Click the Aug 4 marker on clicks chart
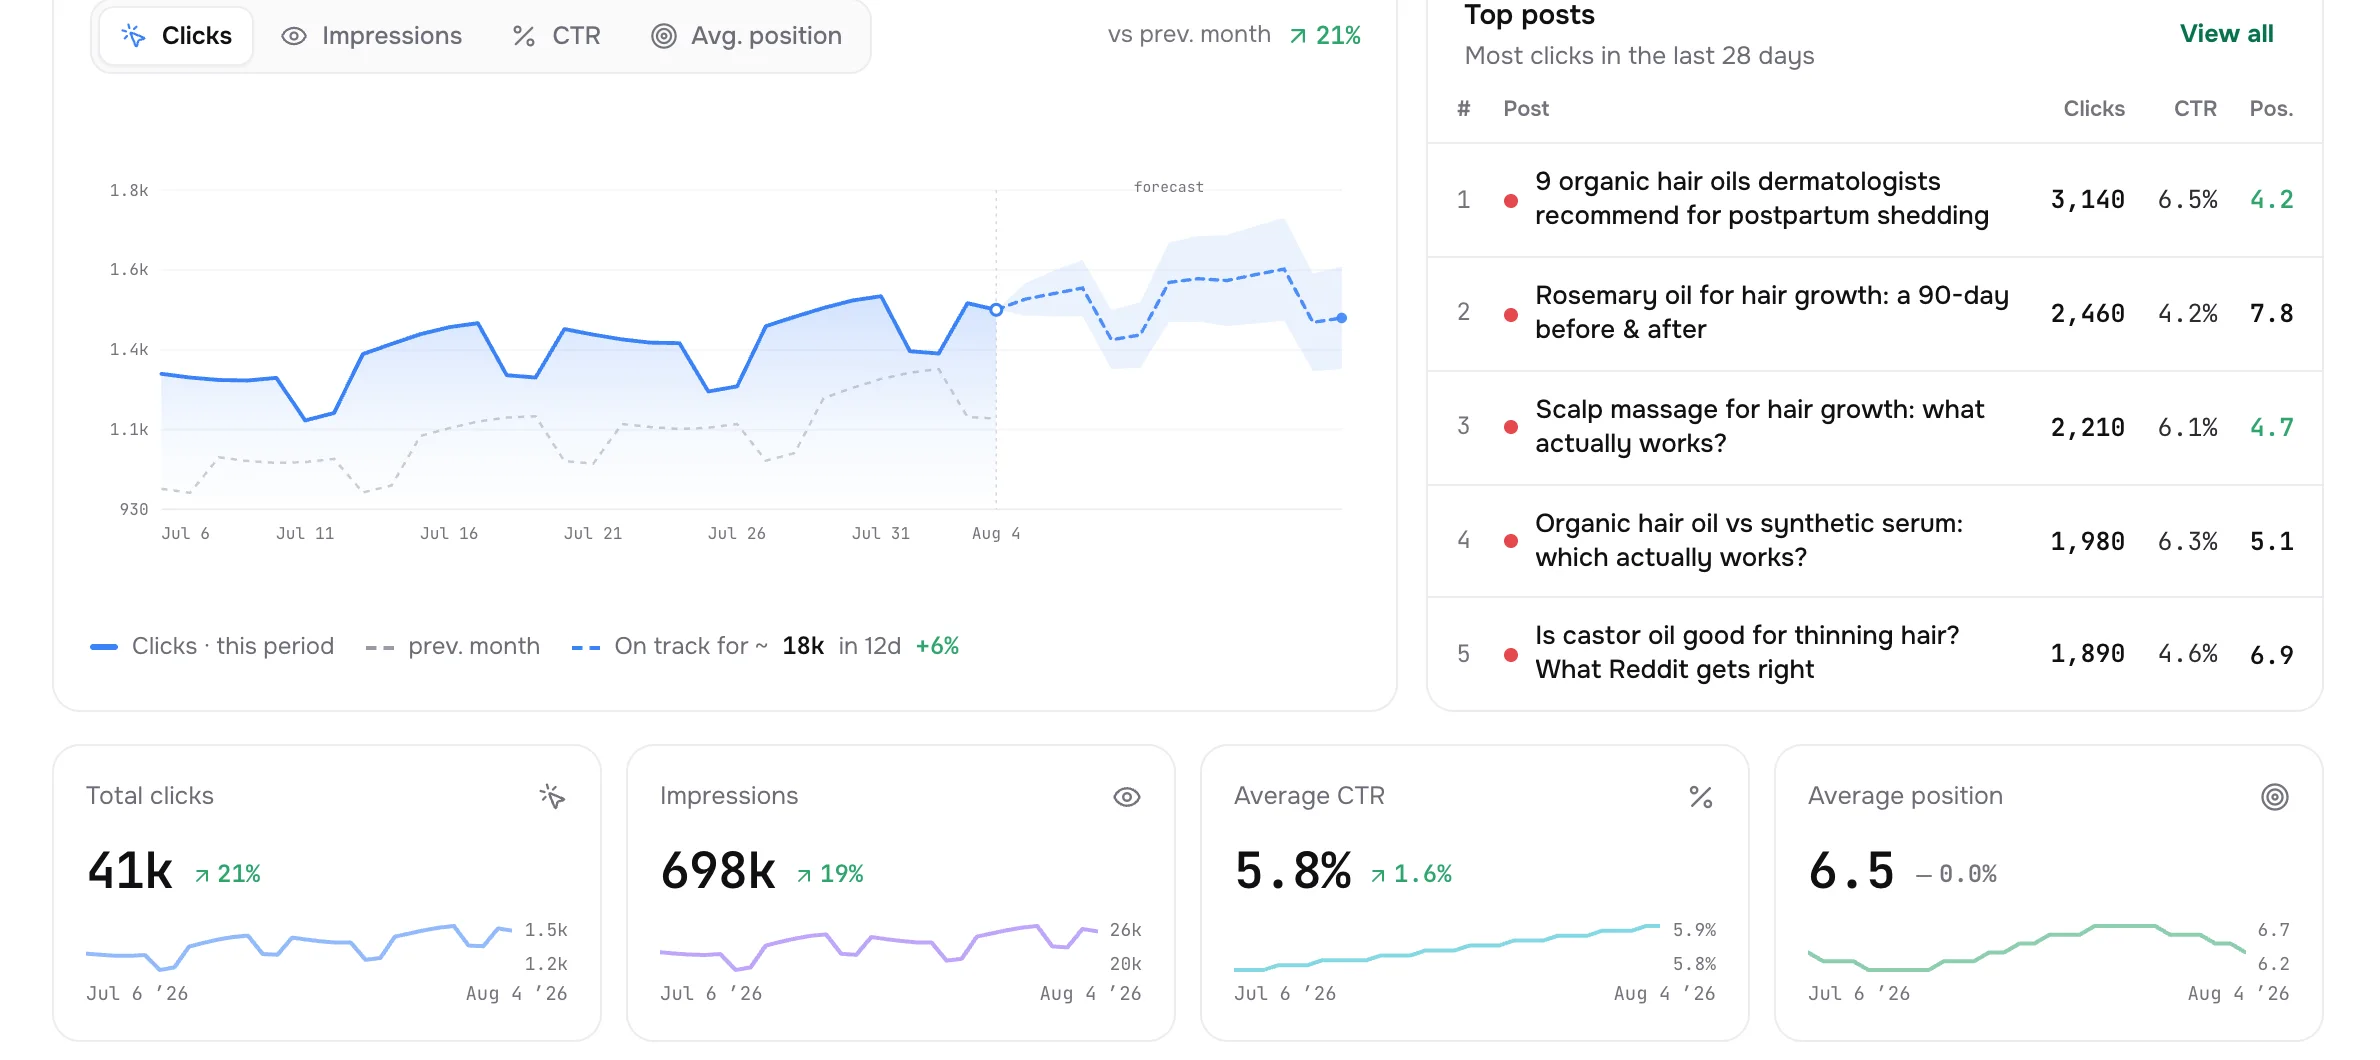Image resolution: width=2380 pixels, height=1060 pixels. (996, 310)
